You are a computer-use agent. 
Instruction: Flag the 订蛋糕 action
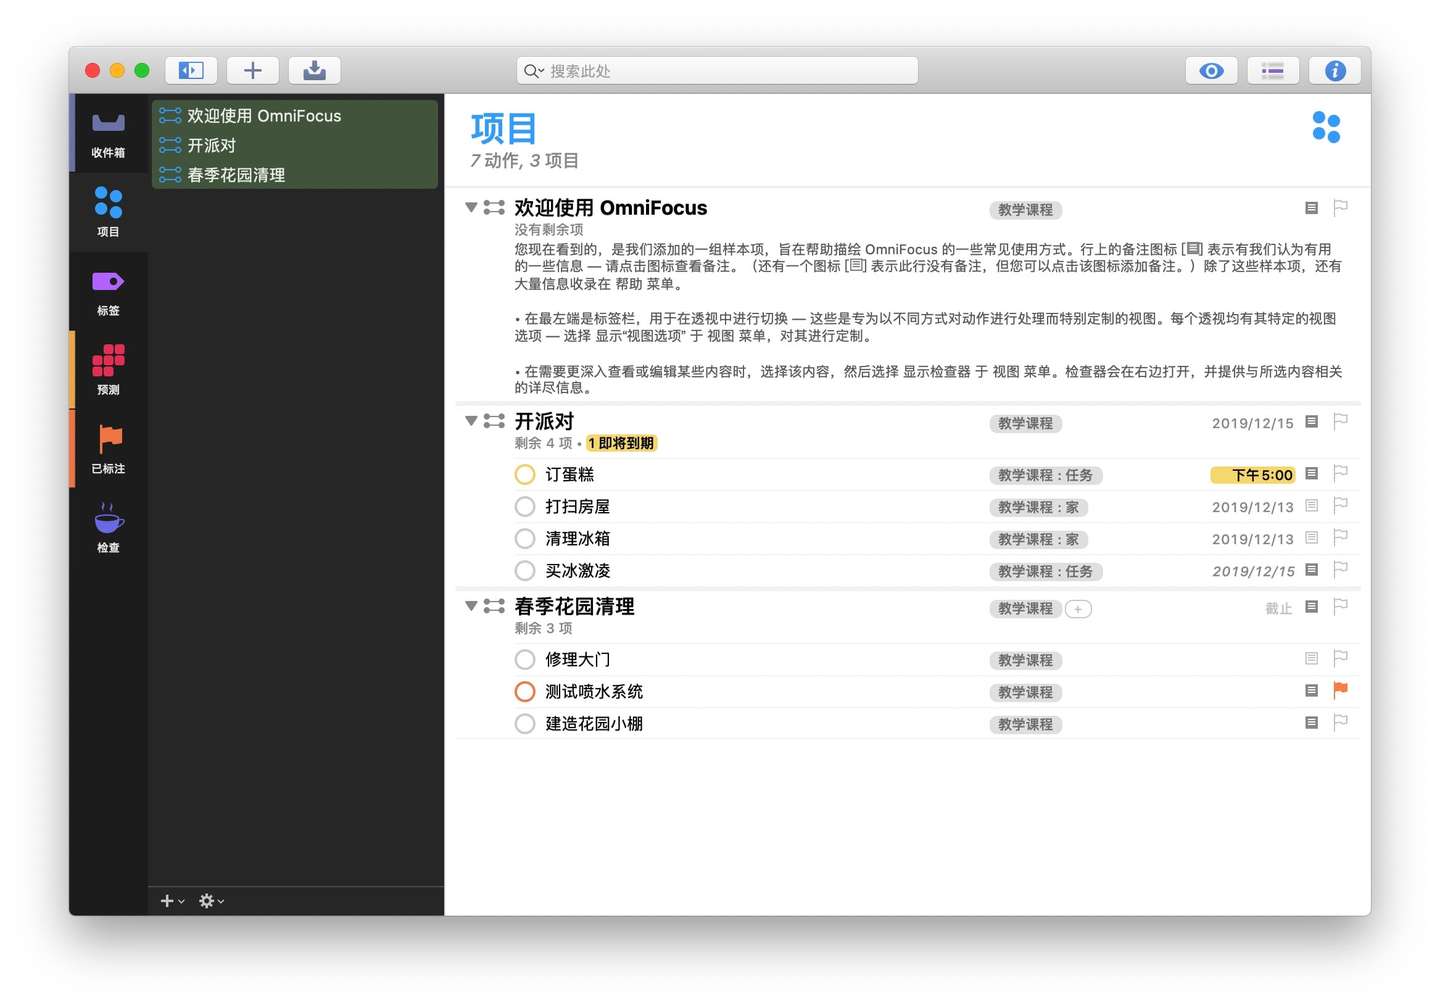point(1341,474)
